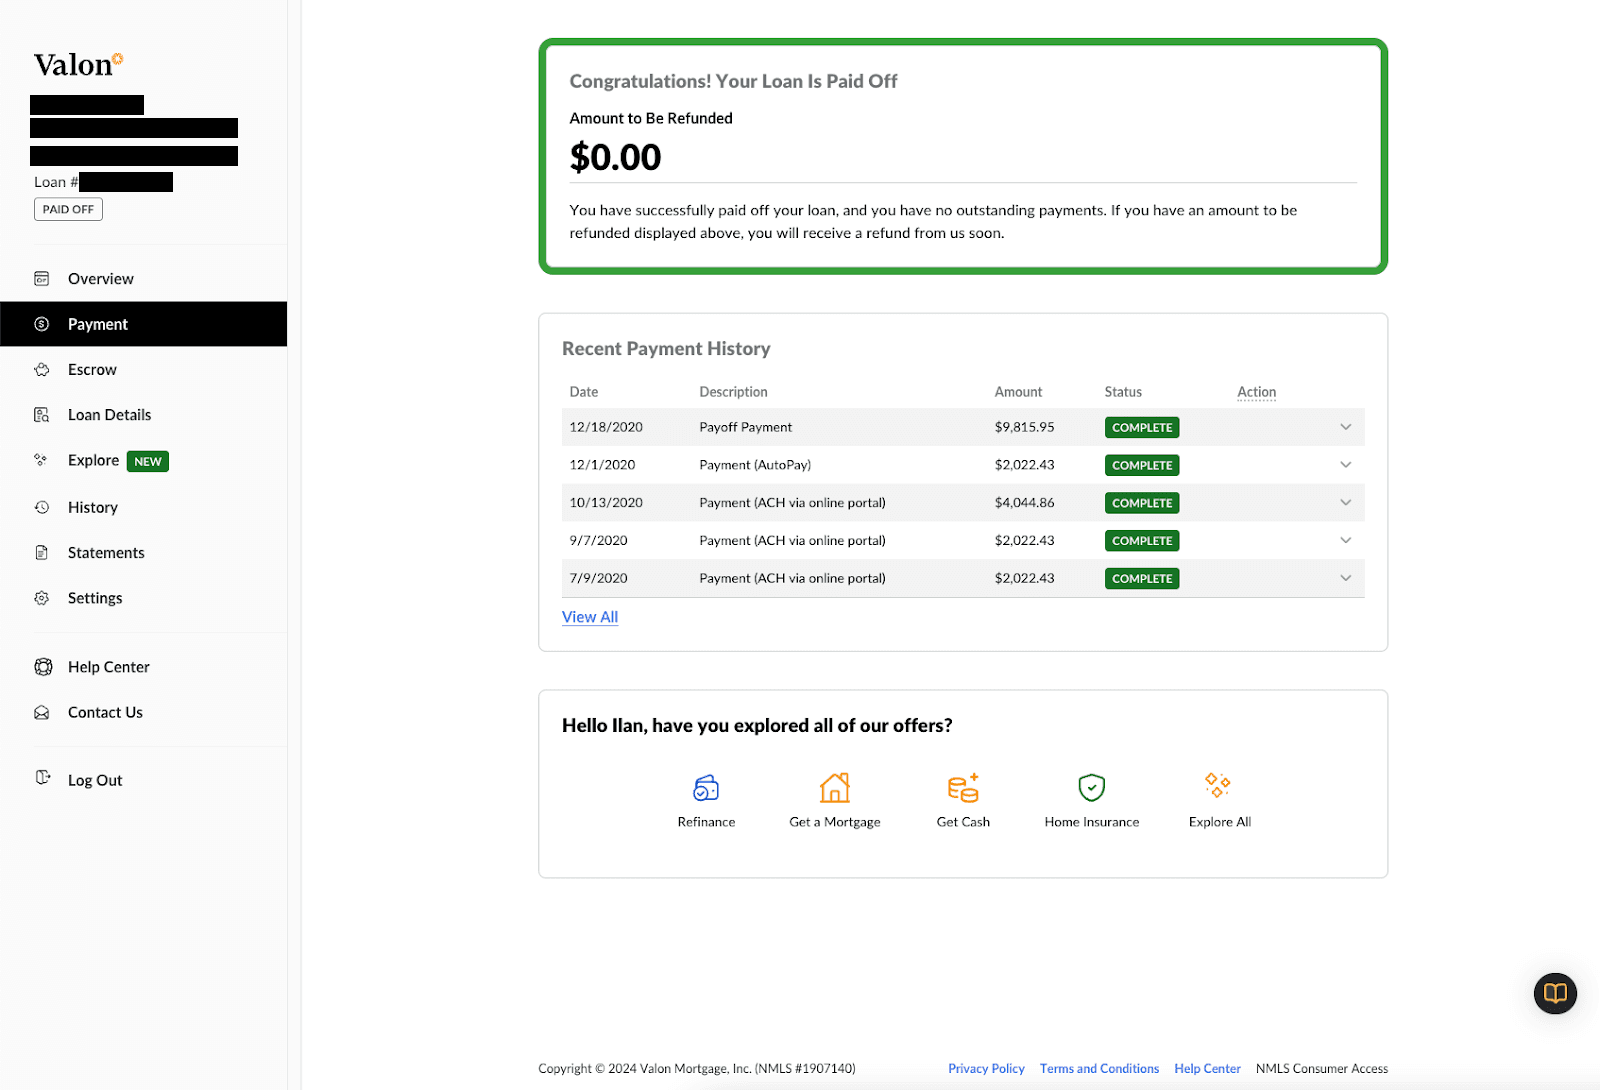
Task: Click the Explore All sparkle icon
Action: (x=1217, y=785)
